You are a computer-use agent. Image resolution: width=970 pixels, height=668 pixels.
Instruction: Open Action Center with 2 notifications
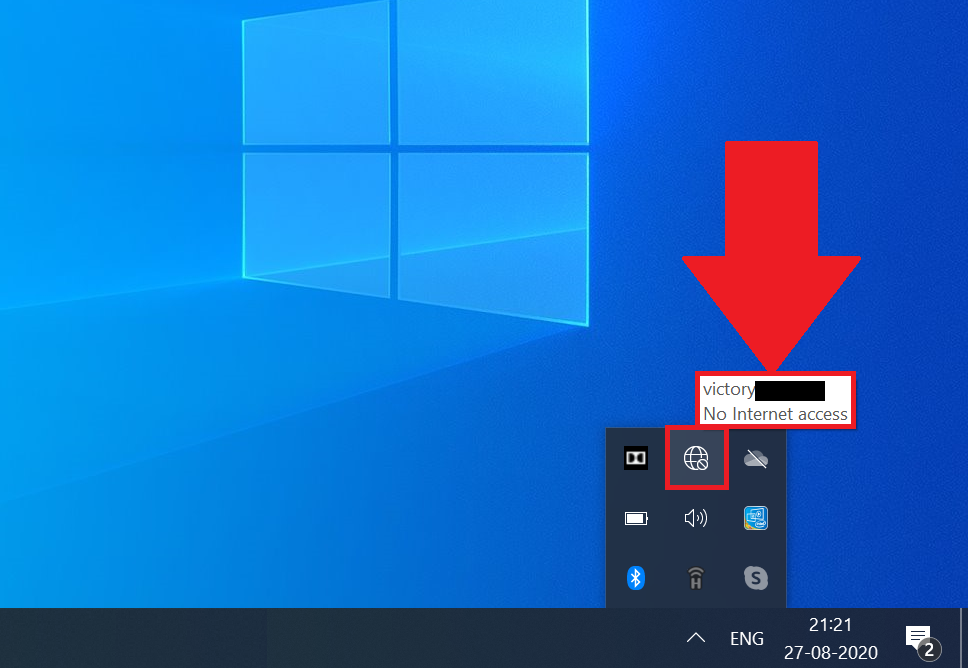coord(917,638)
